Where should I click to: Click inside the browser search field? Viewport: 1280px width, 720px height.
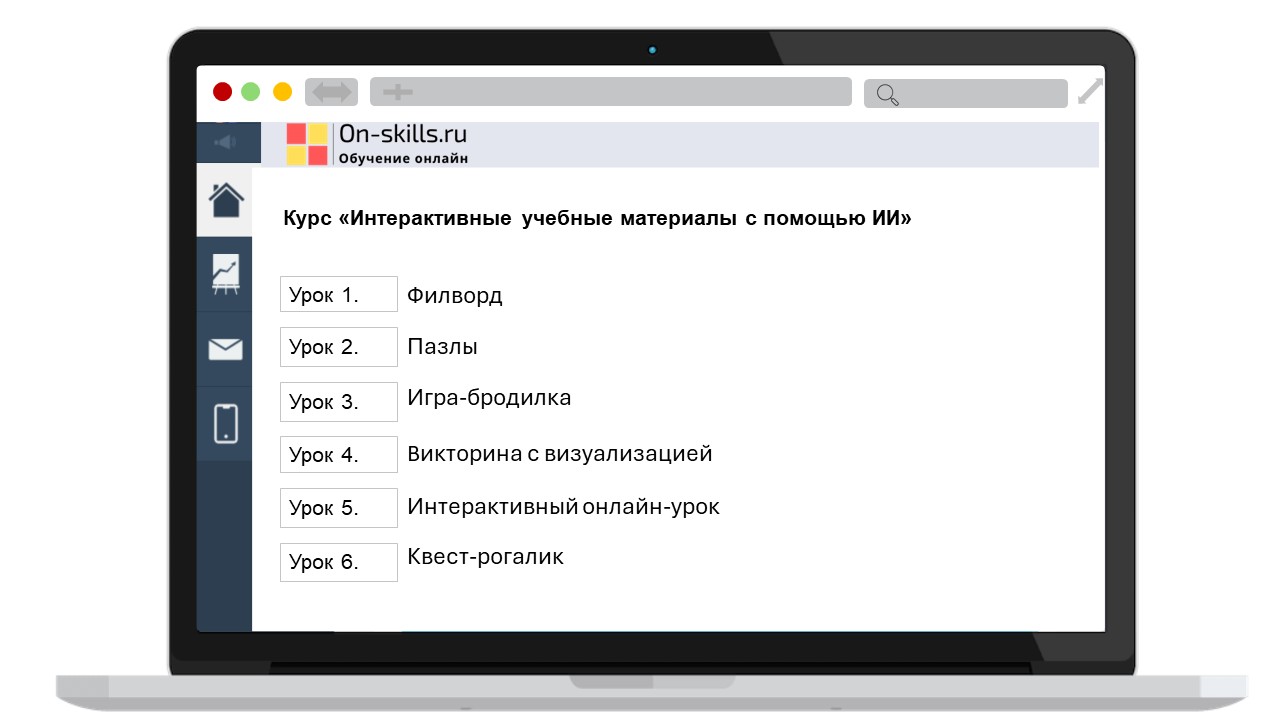tap(980, 94)
